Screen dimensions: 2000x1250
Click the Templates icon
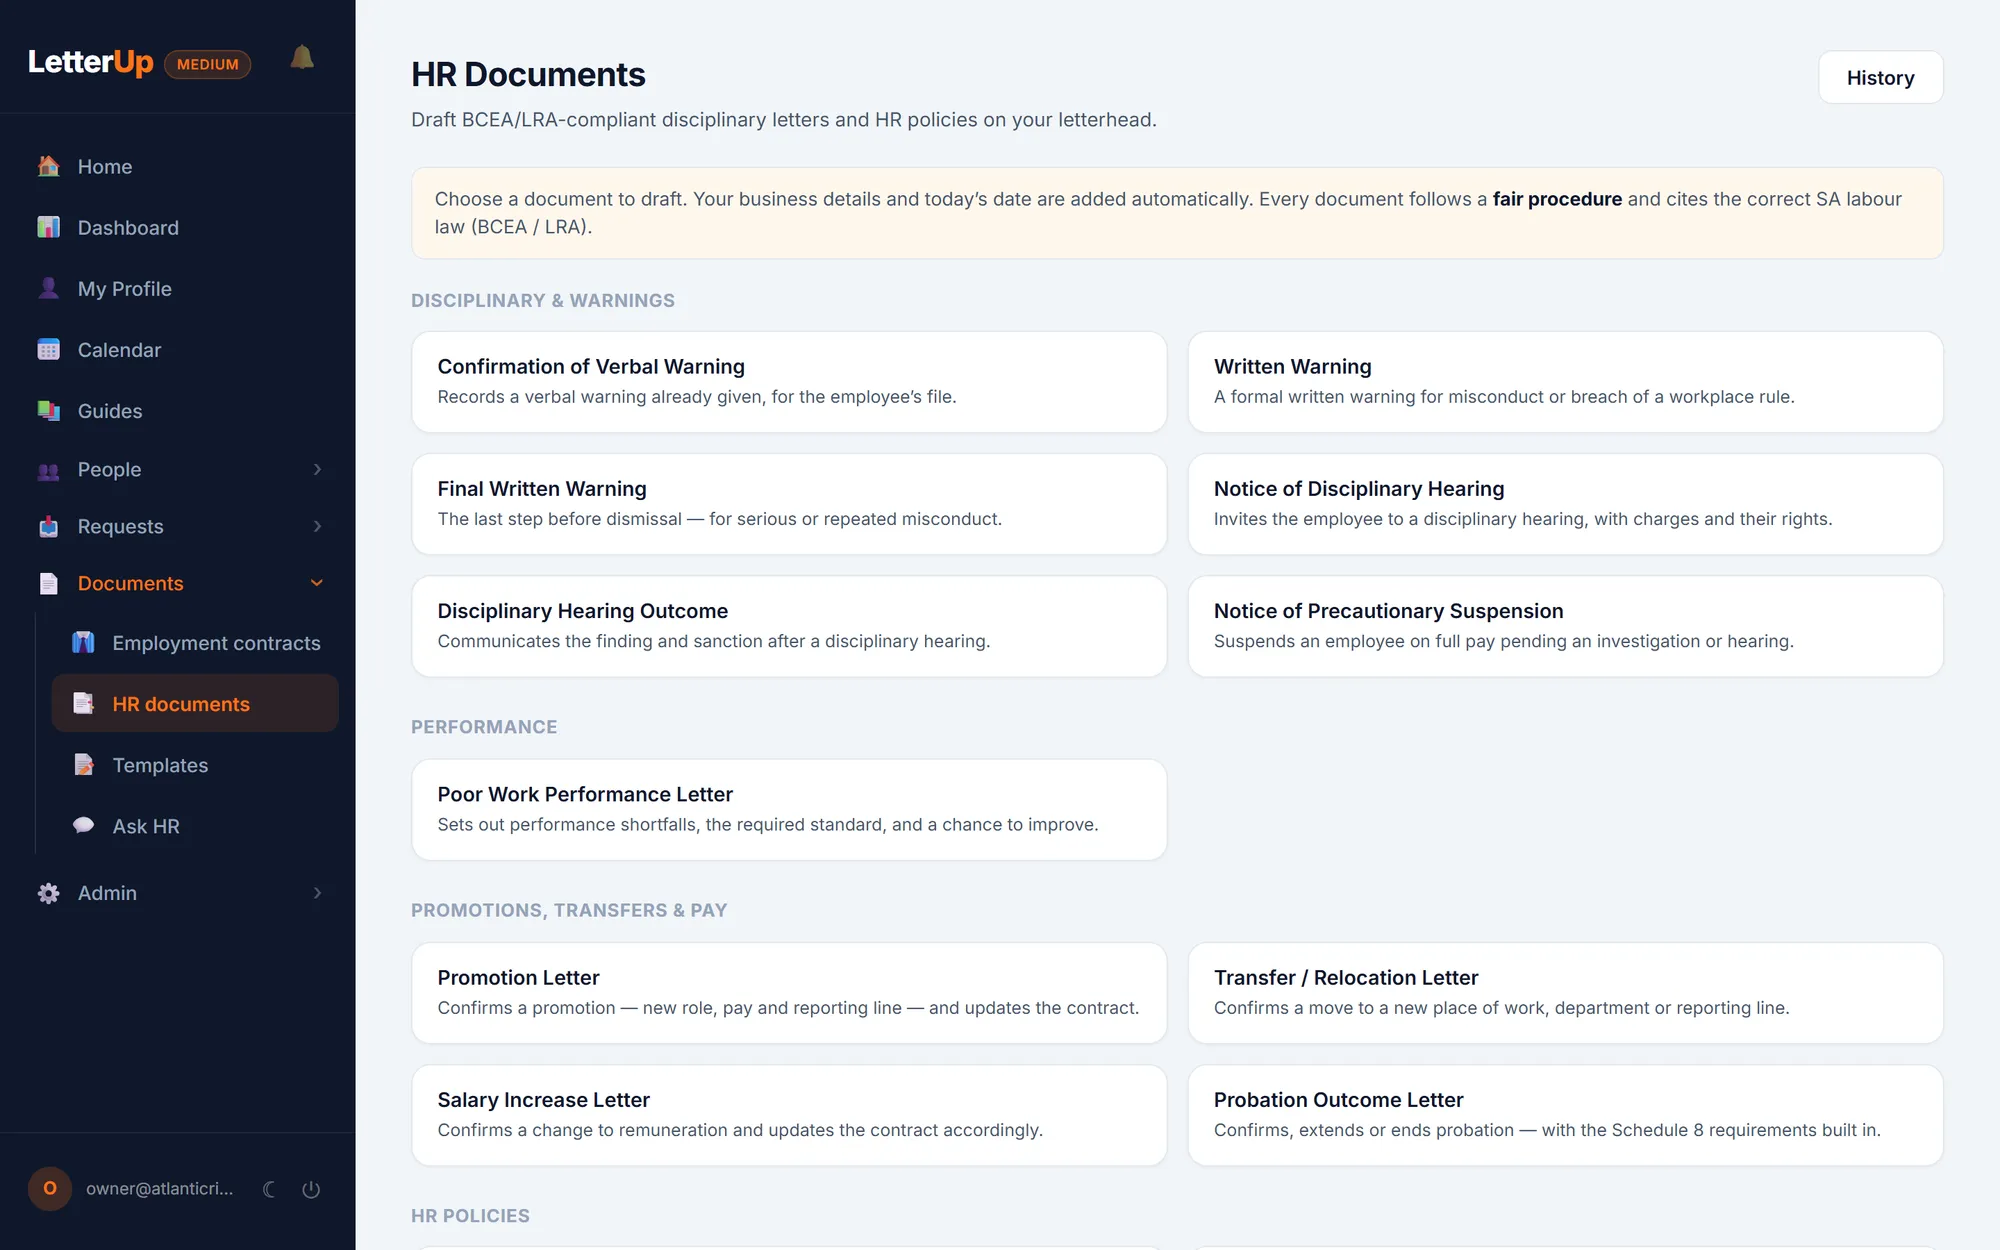pos(83,764)
